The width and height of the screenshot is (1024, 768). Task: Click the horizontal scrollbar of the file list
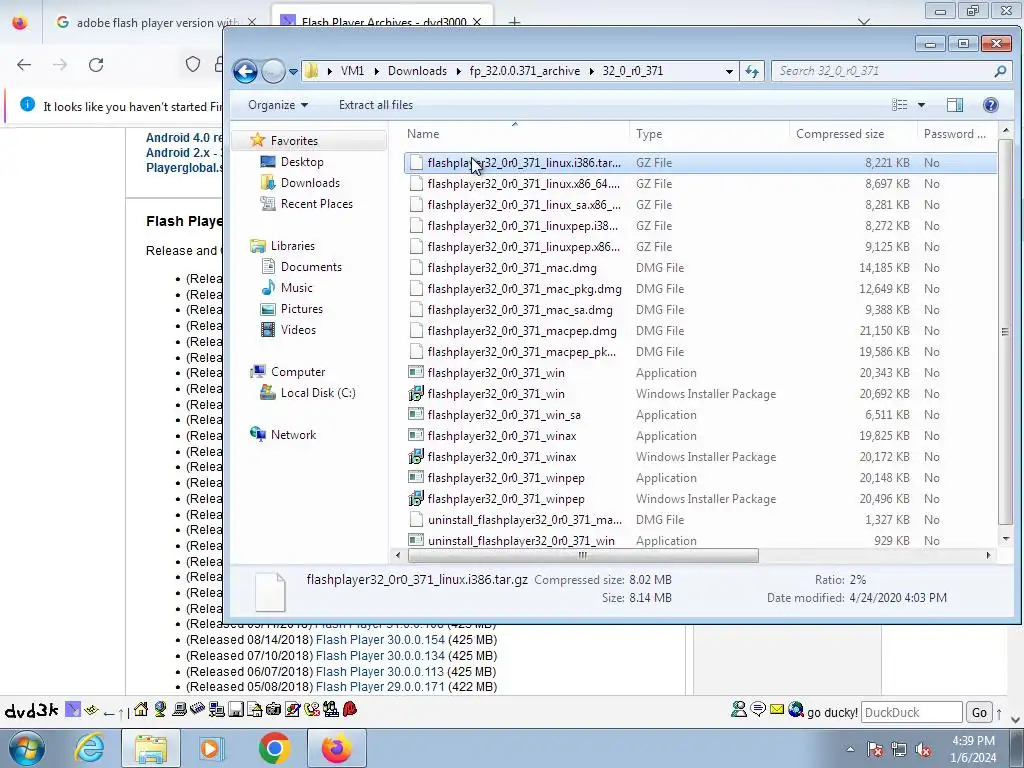tap(583, 556)
